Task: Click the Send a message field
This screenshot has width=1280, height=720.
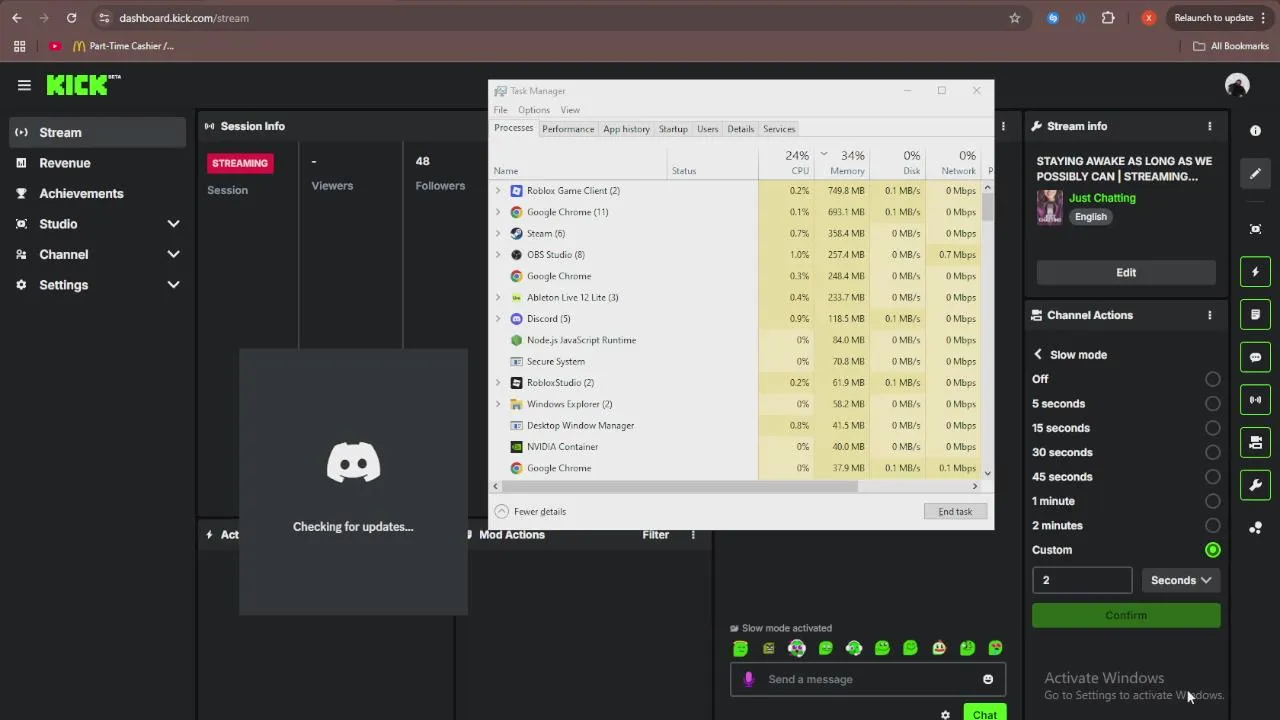Action: [x=870, y=680]
